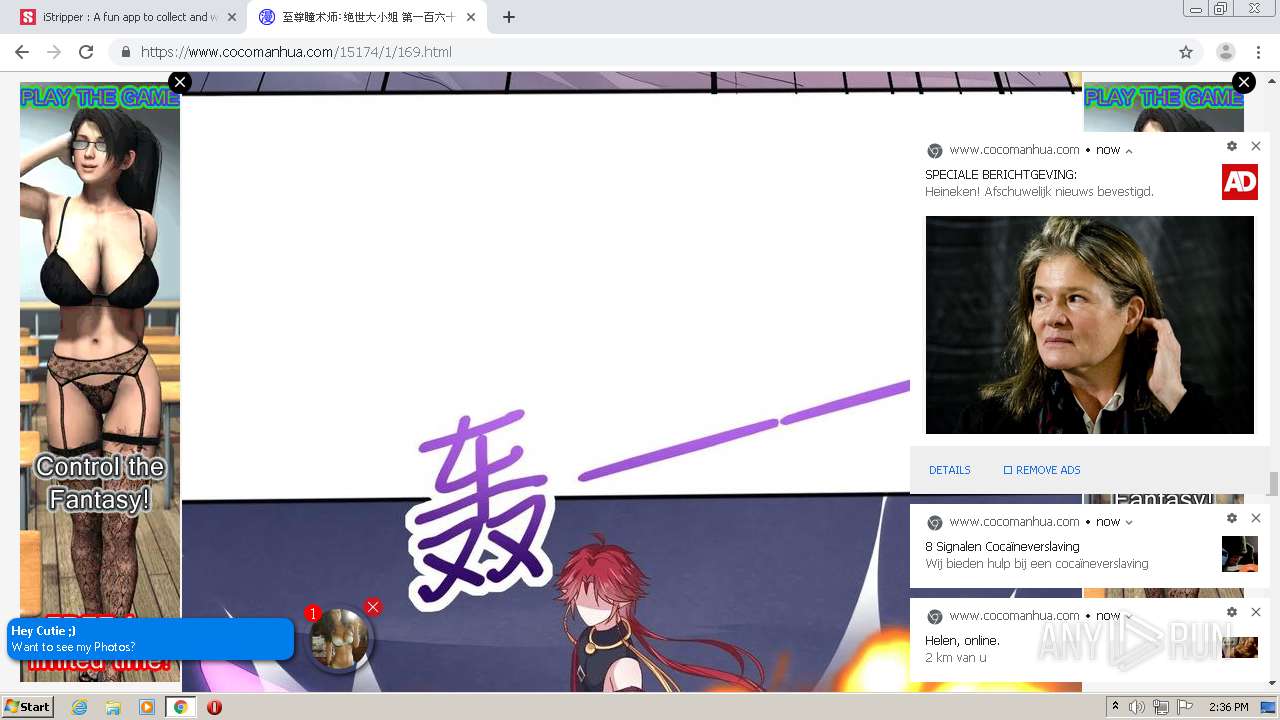Viewport: 1280px width, 720px height.
Task: Collapse the Heineken notification chevron
Action: [1129, 151]
